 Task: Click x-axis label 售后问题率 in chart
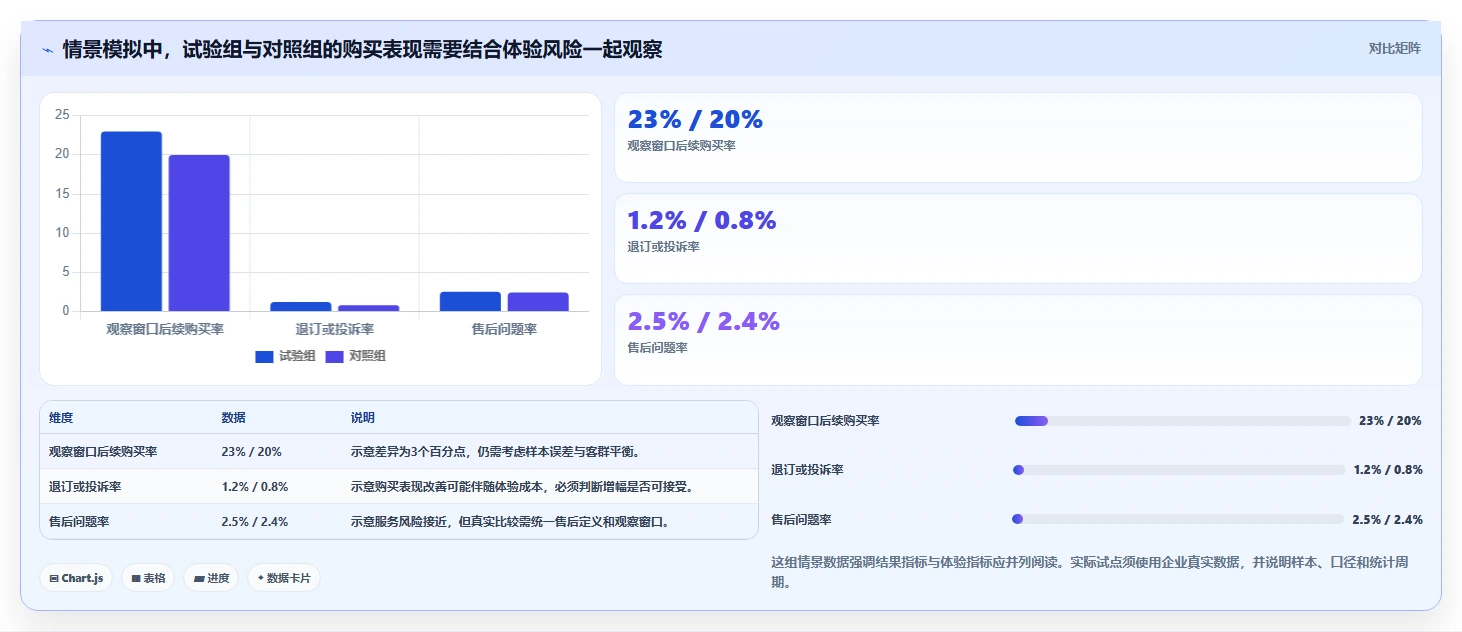click(504, 329)
